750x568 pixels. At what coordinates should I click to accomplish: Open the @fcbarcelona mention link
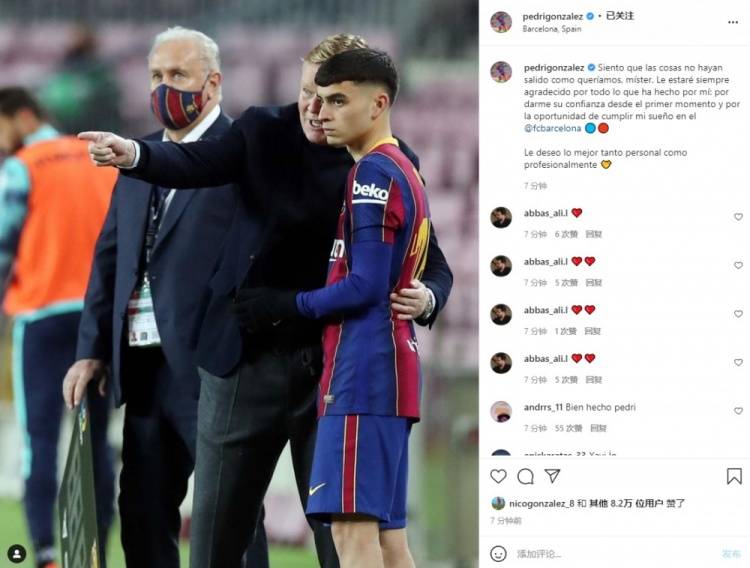[x=552, y=128]
